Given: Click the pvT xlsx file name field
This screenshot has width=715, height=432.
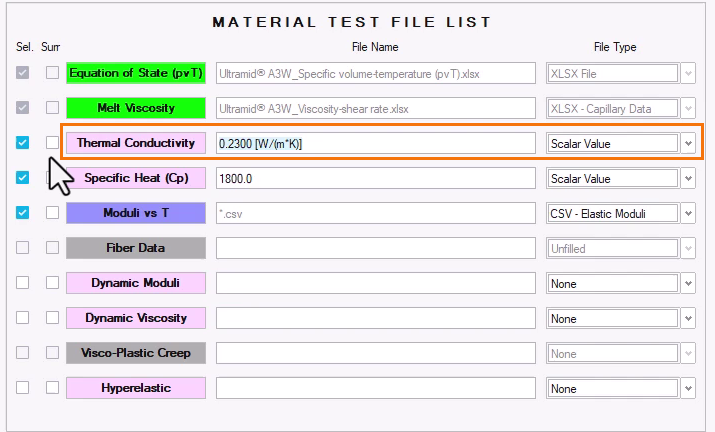Looking at the screenshot, I should tap(376, 73).
